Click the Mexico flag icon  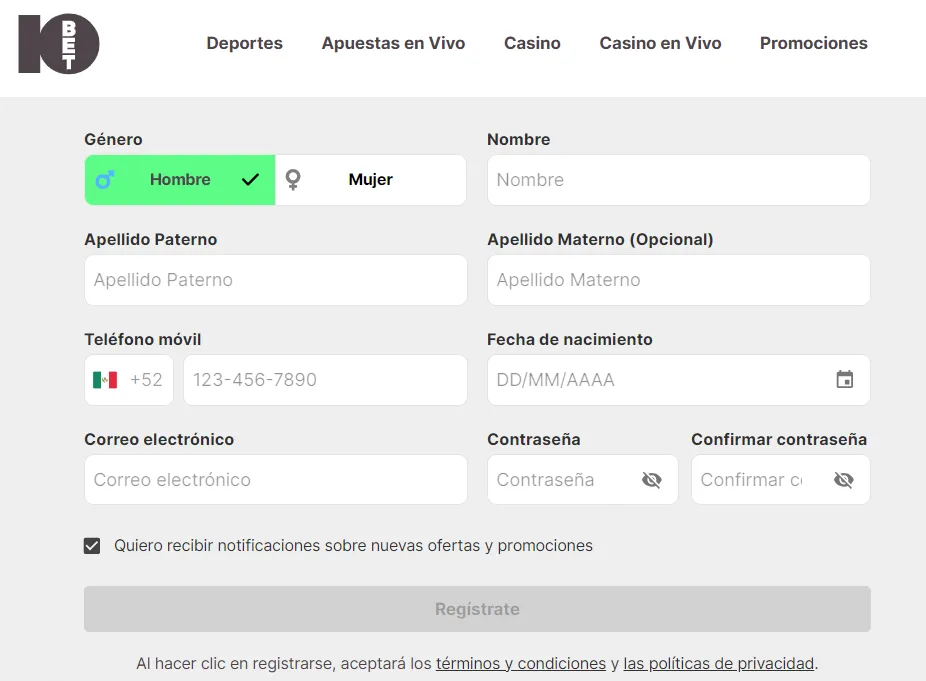point(106,380)
